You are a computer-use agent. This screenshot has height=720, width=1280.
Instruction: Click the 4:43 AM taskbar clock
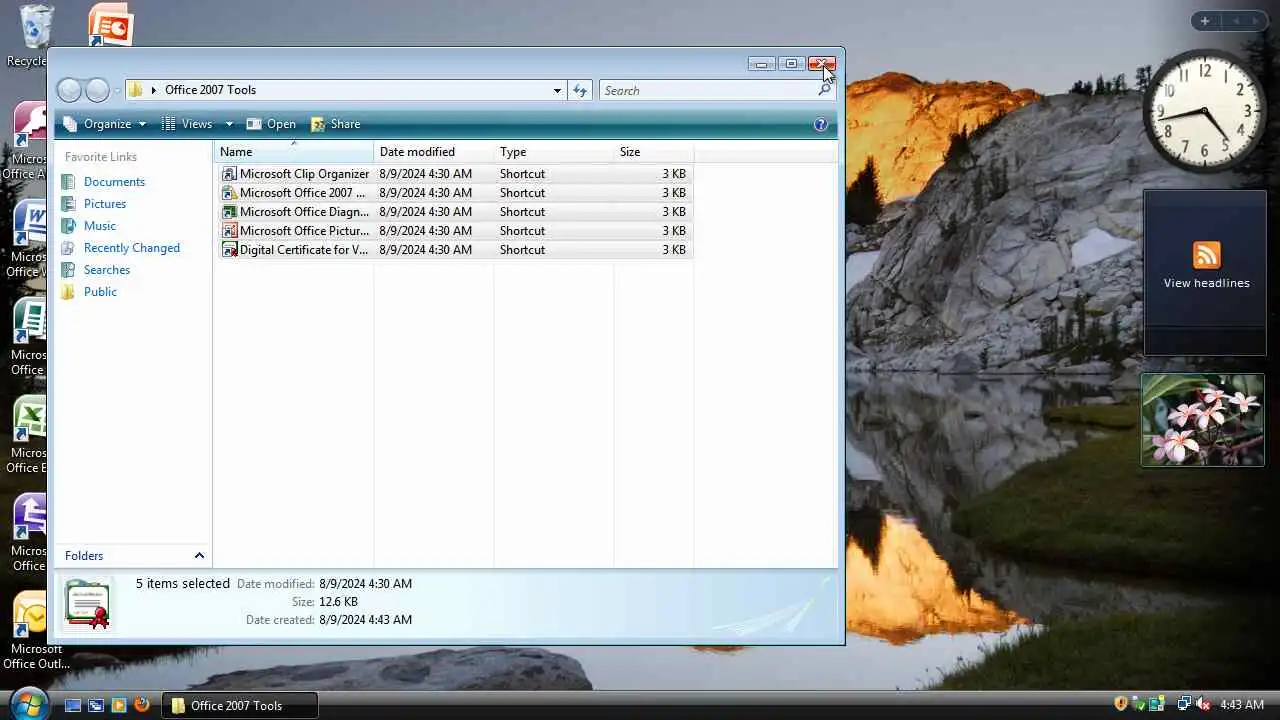(1242, 705)
